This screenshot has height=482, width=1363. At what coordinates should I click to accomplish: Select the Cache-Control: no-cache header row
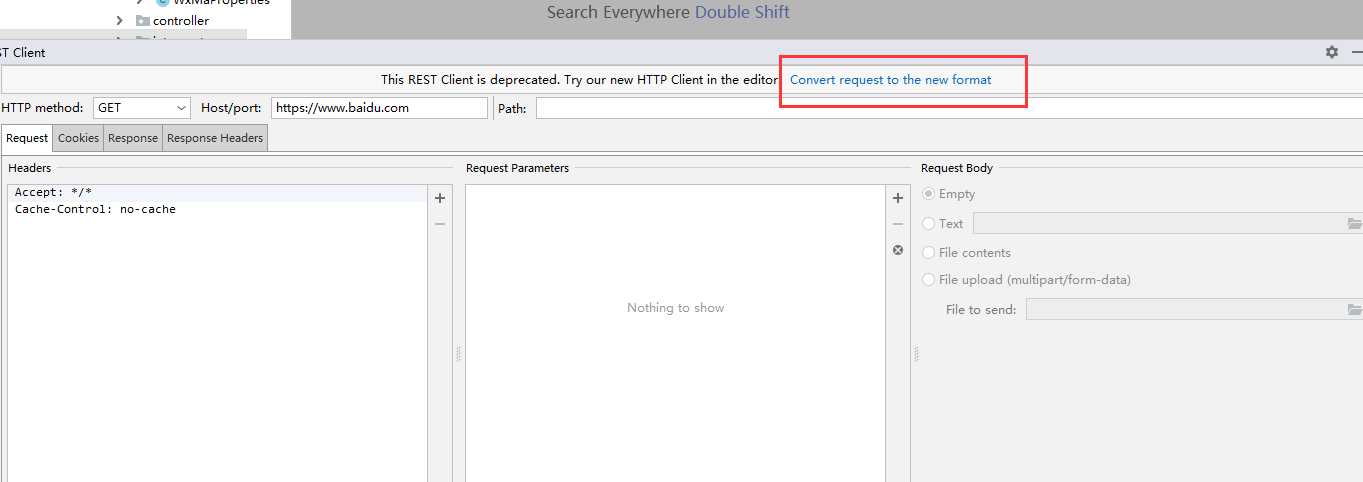[x=217, y=209]
